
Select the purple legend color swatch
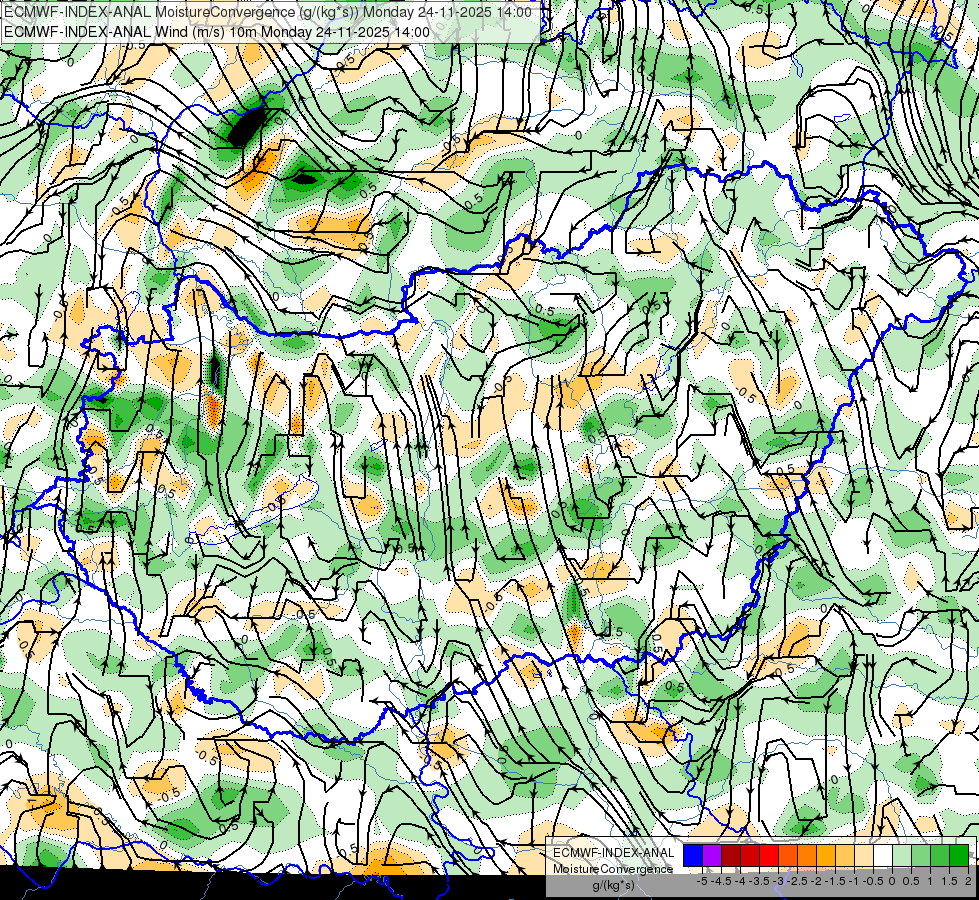pyautogui.click(x=712, y=856)
